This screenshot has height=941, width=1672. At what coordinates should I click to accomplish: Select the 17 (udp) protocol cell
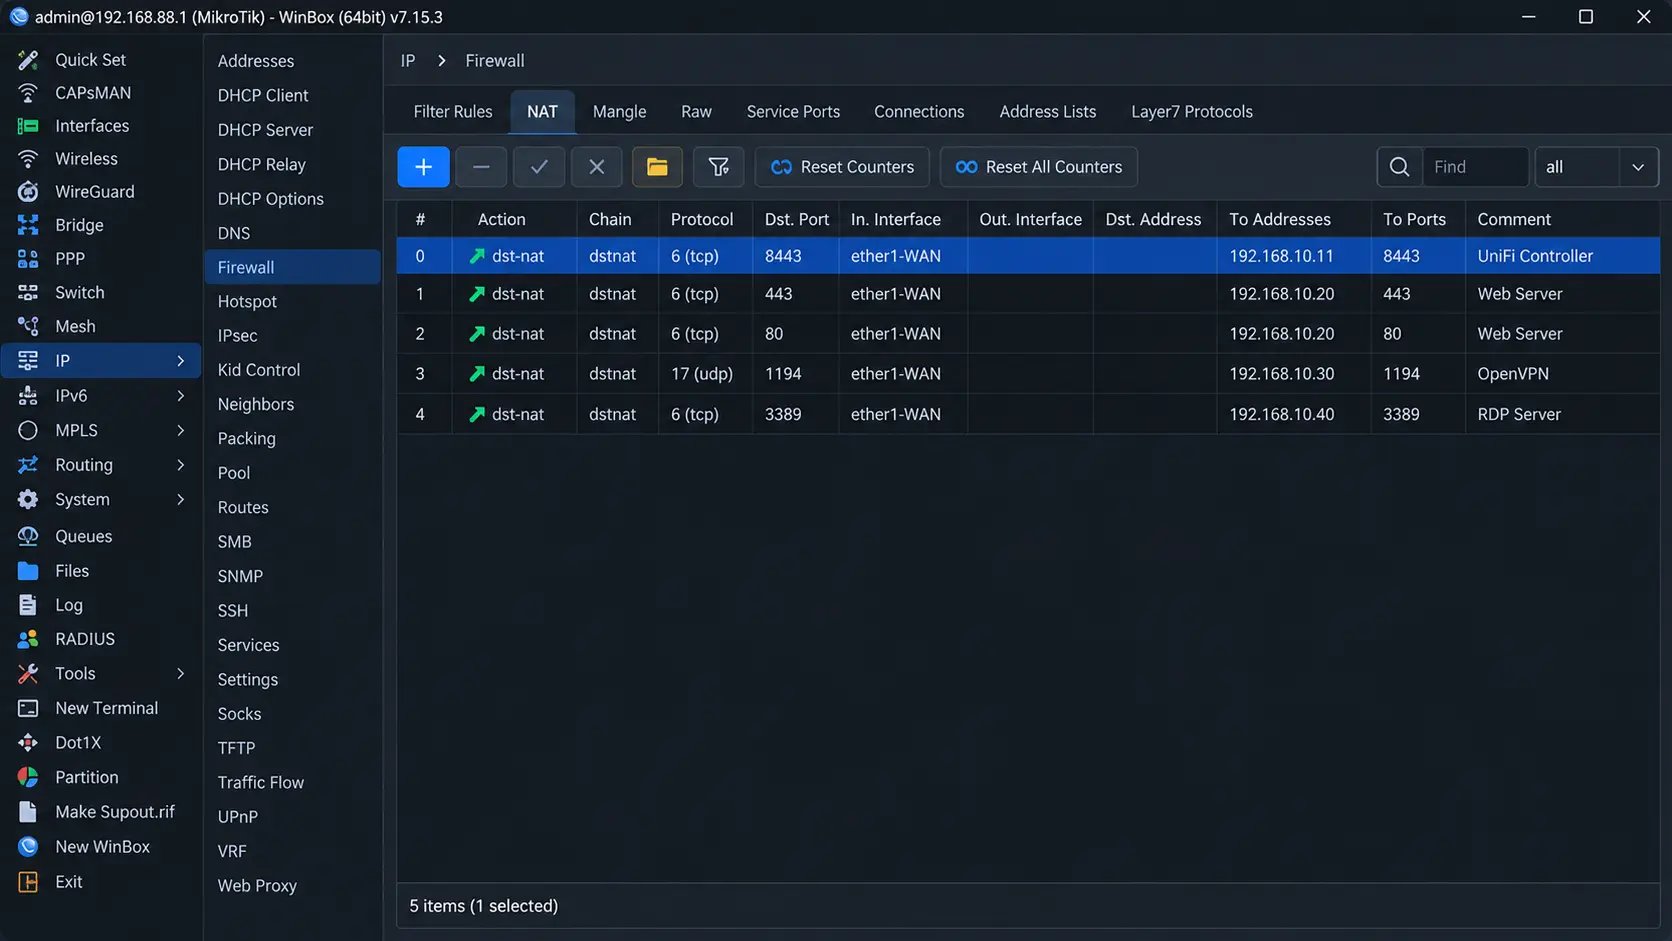tap(705, 374)
